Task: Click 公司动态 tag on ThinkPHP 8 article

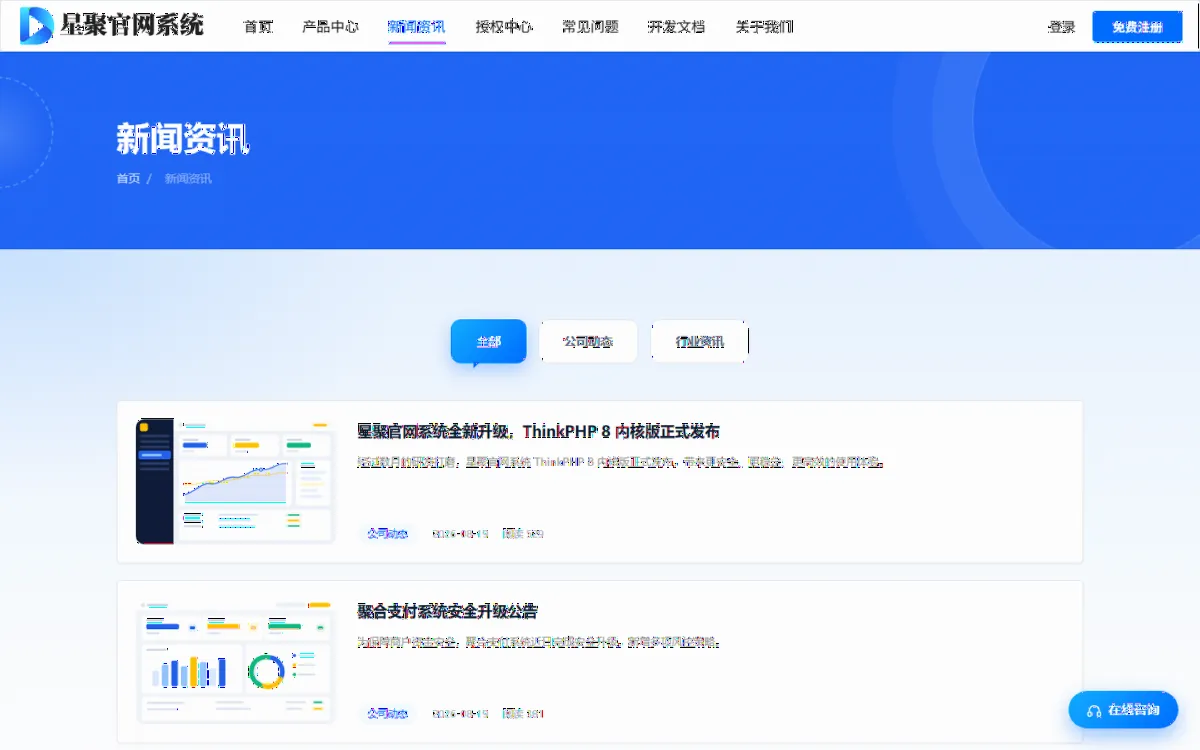Action: 387,534
